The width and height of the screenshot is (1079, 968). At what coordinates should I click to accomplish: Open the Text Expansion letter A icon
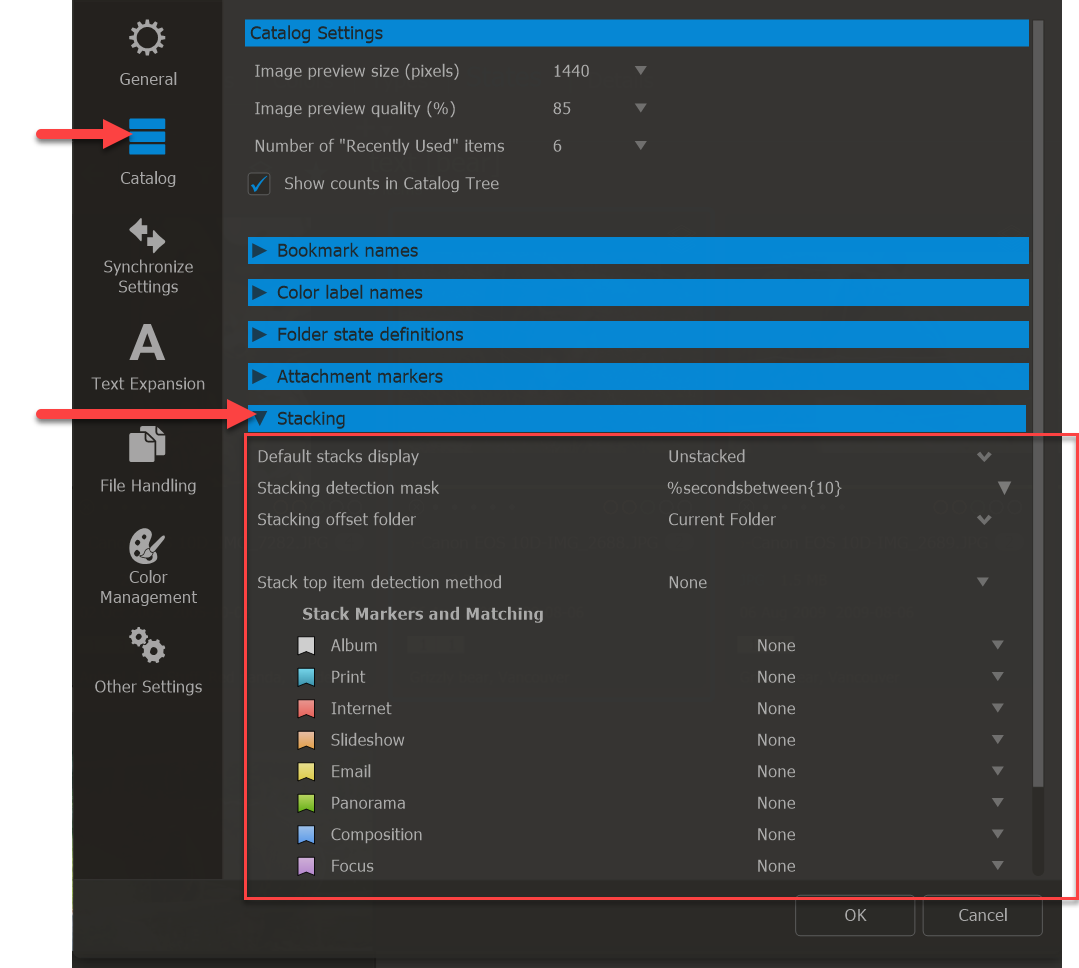point(147,343)
